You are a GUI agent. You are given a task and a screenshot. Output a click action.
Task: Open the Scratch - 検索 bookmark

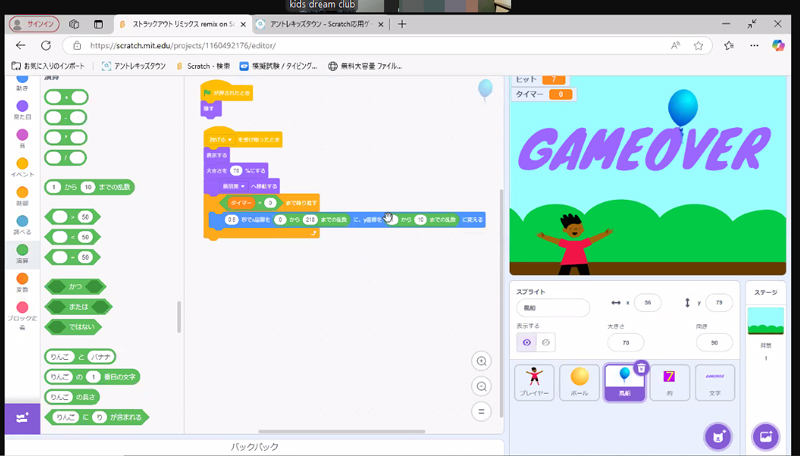tap(203, 66)
